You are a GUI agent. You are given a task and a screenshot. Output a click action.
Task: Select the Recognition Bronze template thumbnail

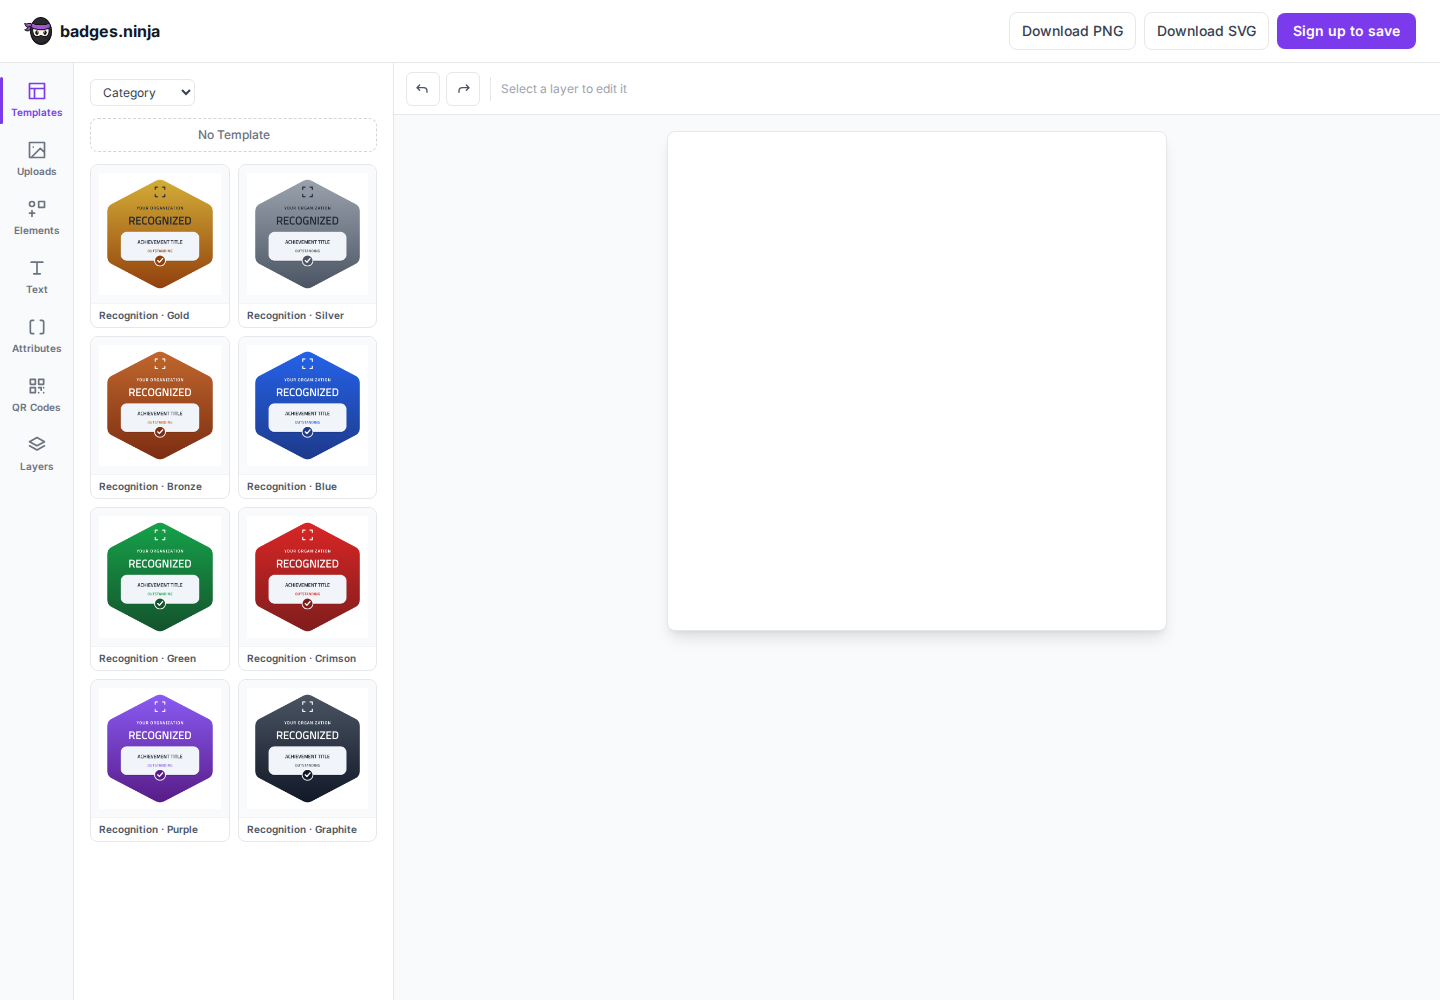pos(160,406)
